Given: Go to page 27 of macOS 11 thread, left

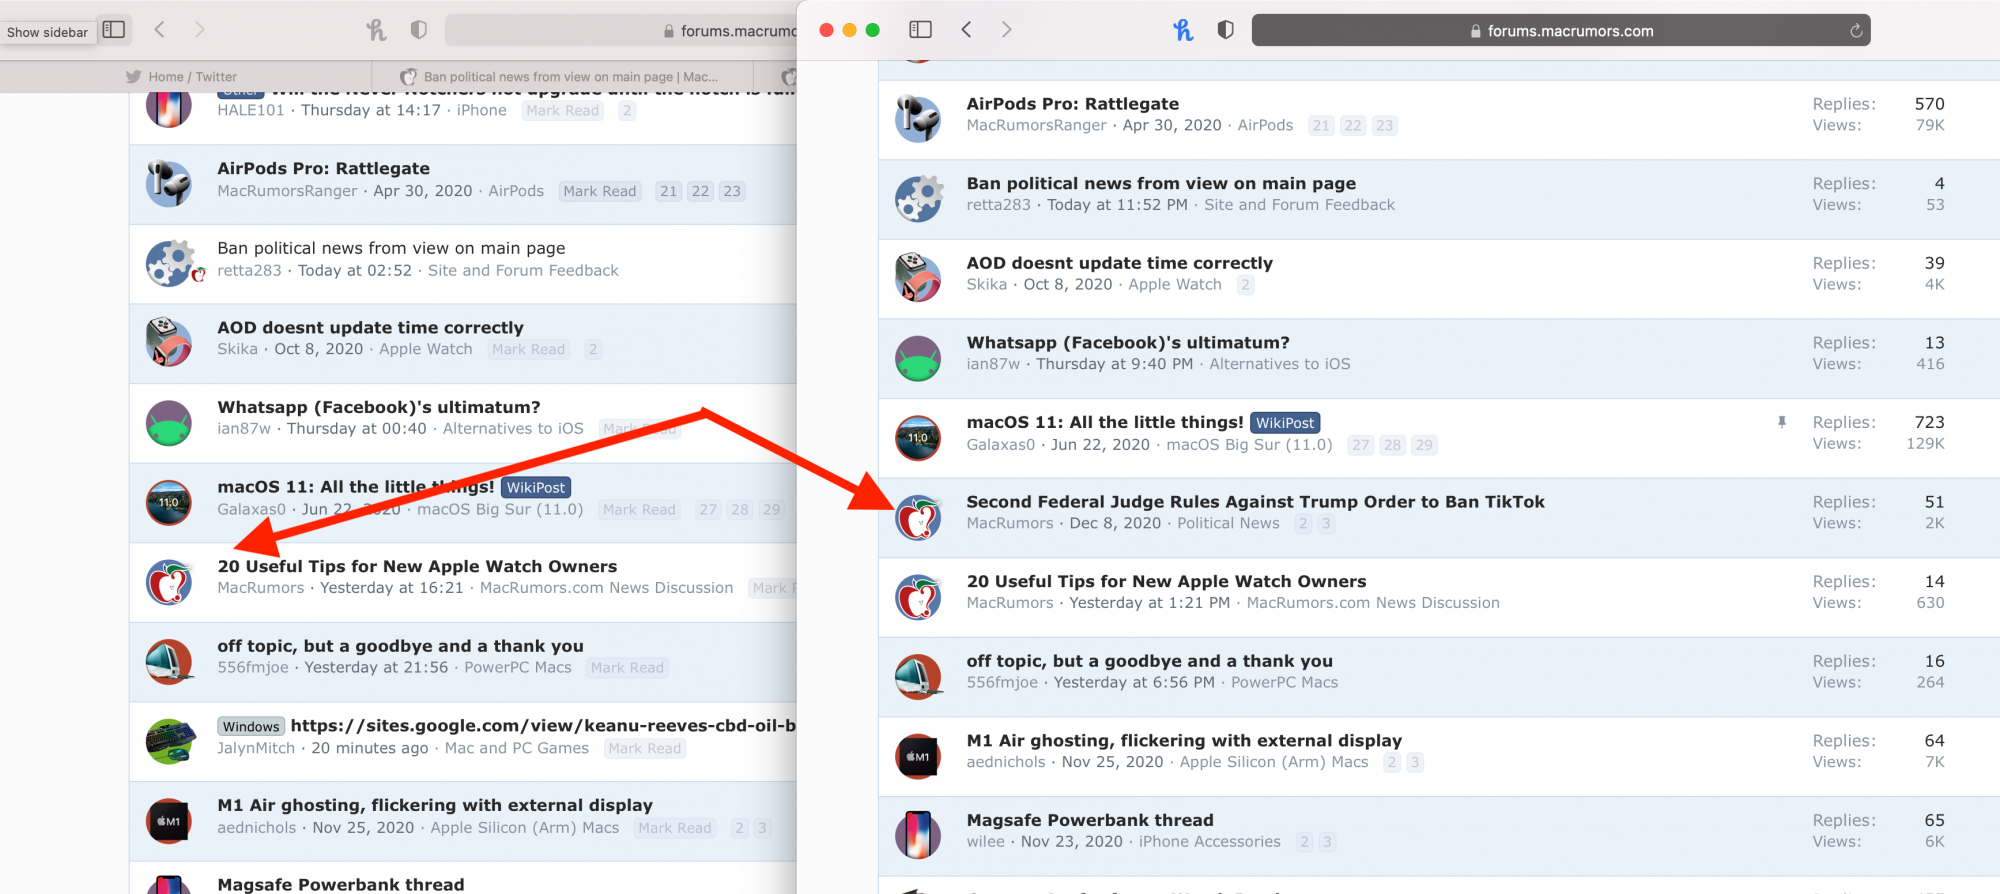Looking at the screenshot, I should pyautogui.click(x=708, y=509).
